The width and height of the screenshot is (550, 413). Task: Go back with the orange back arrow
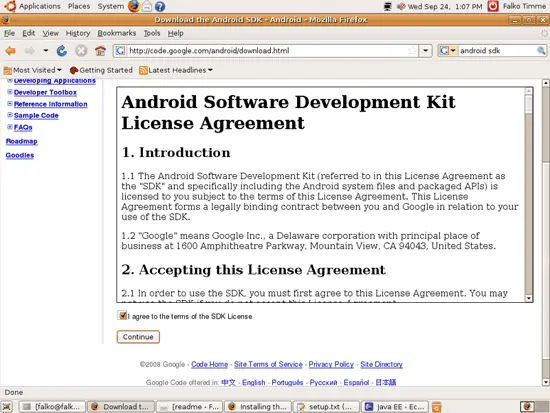[x=11, y=51]
